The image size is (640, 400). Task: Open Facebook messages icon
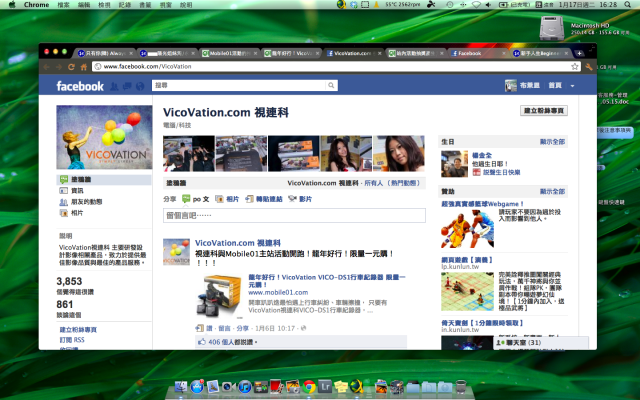tap(127, 86)
